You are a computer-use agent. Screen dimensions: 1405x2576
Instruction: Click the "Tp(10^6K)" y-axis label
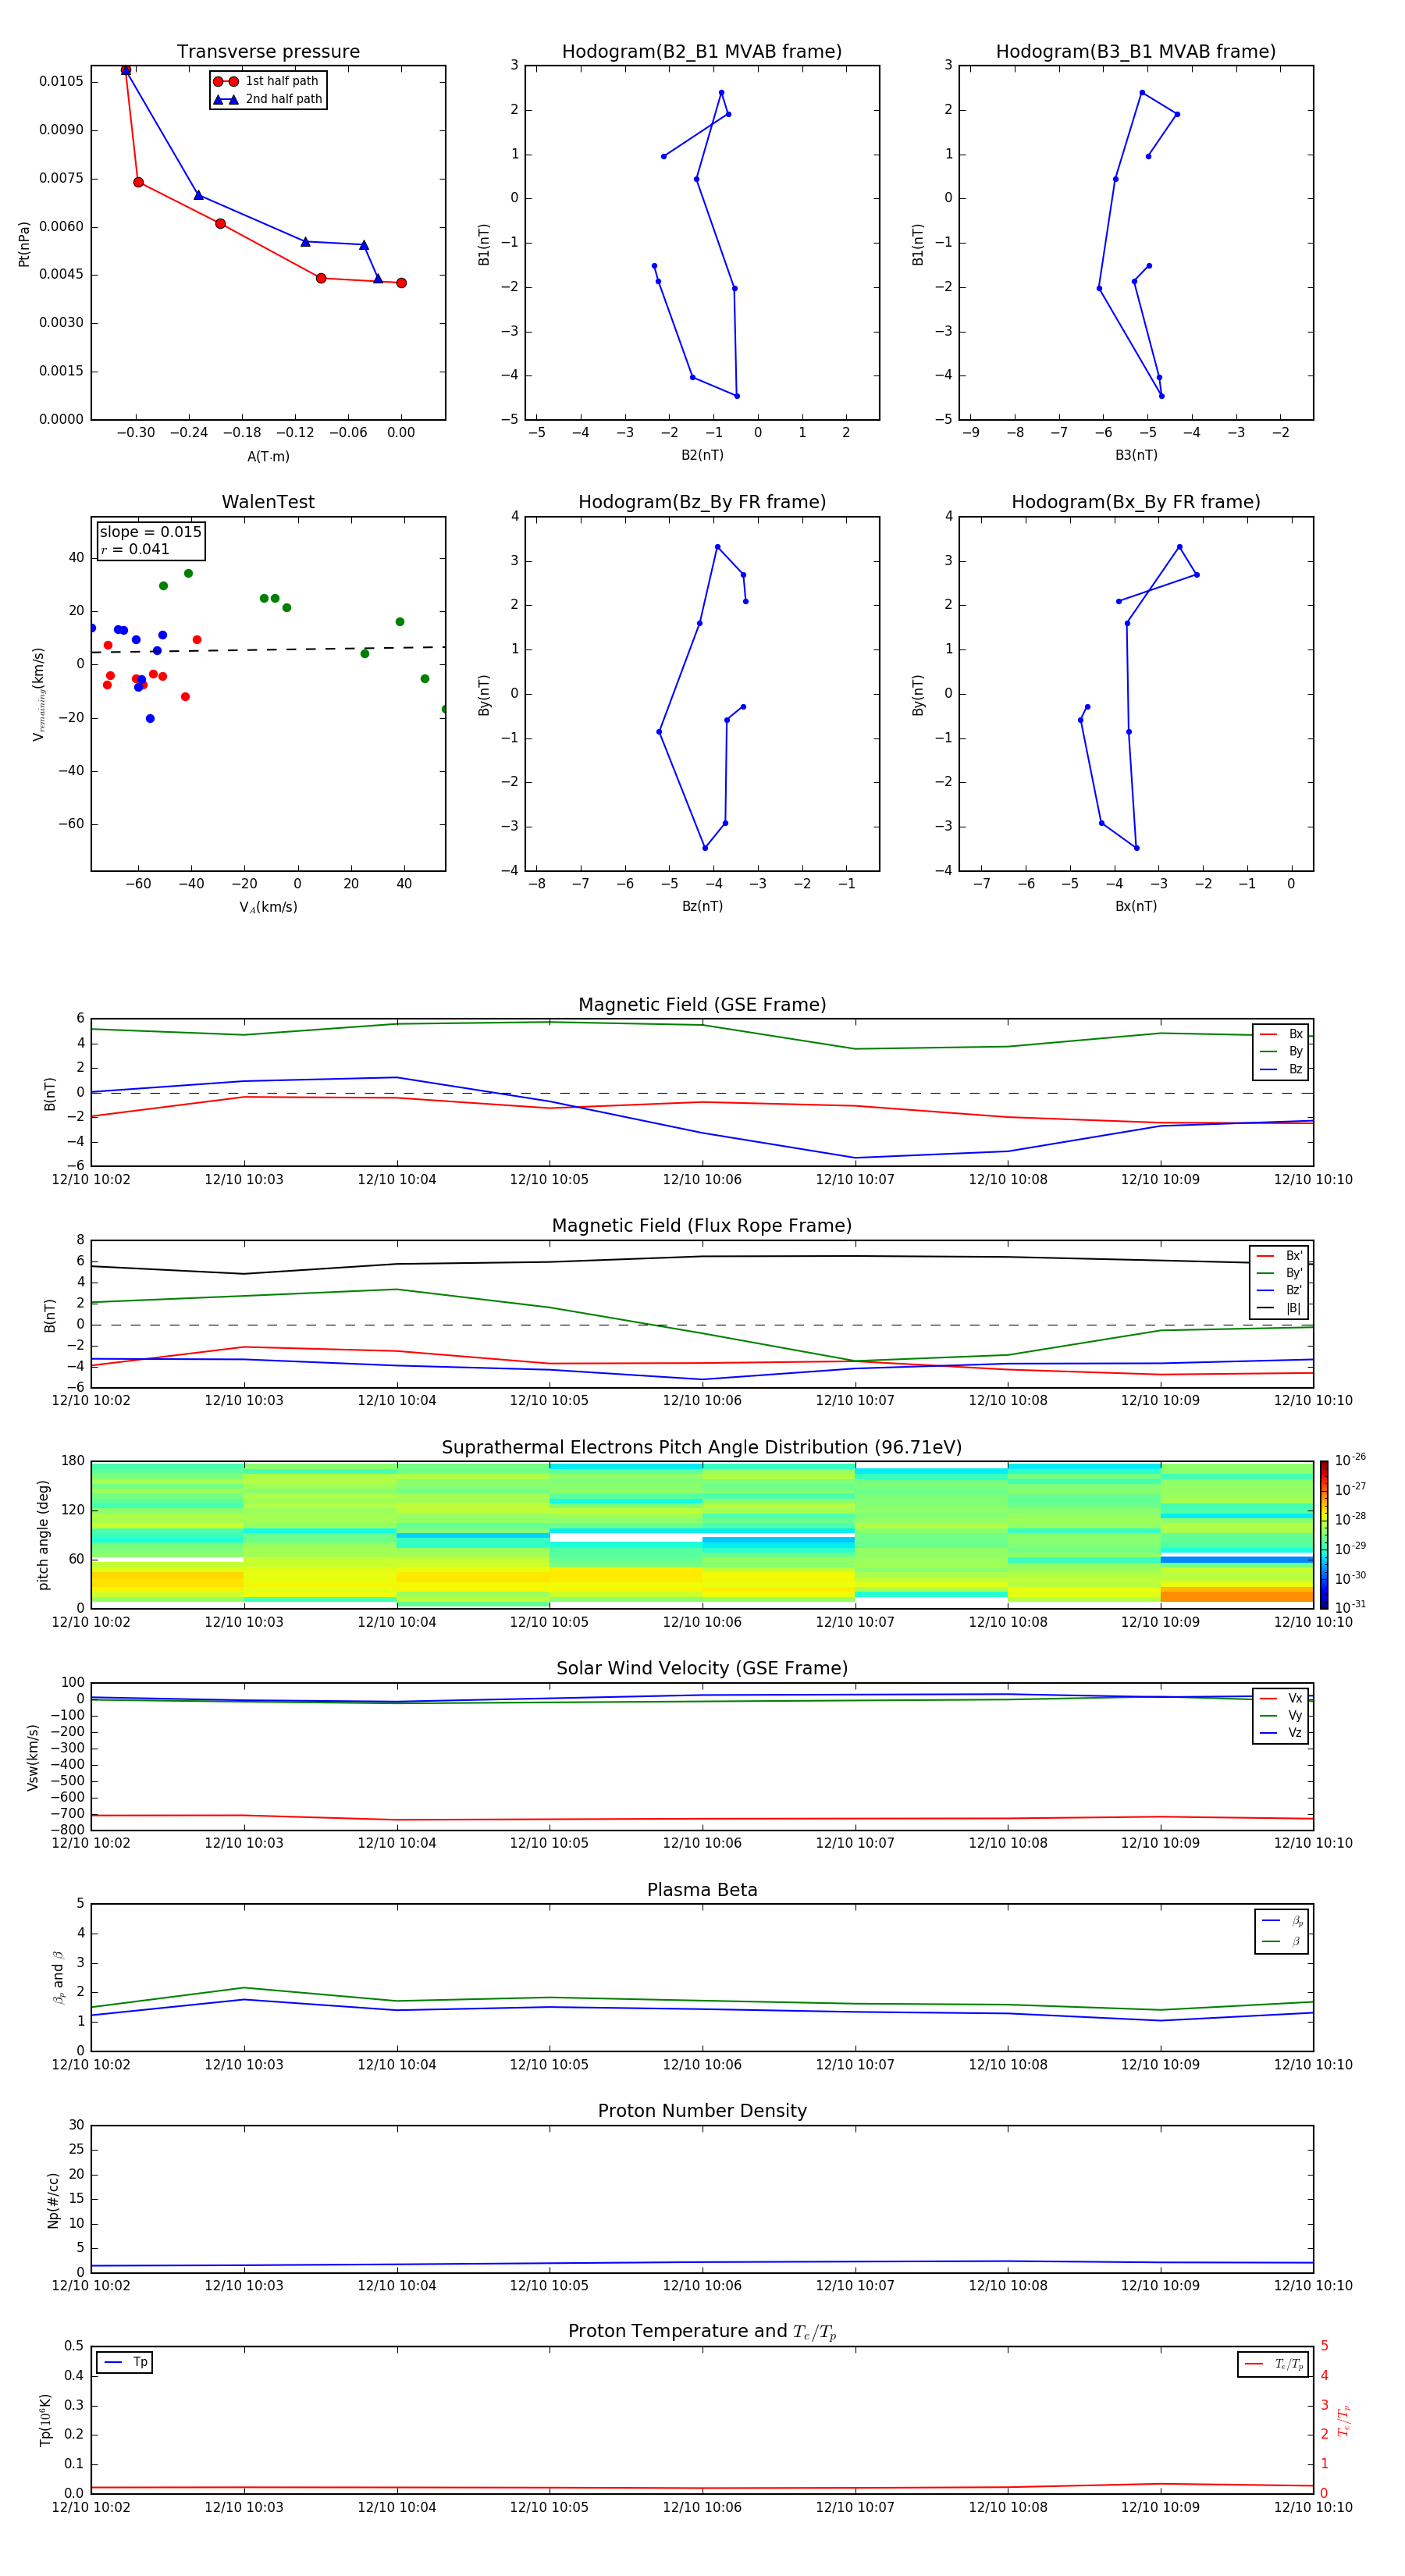45,2420
